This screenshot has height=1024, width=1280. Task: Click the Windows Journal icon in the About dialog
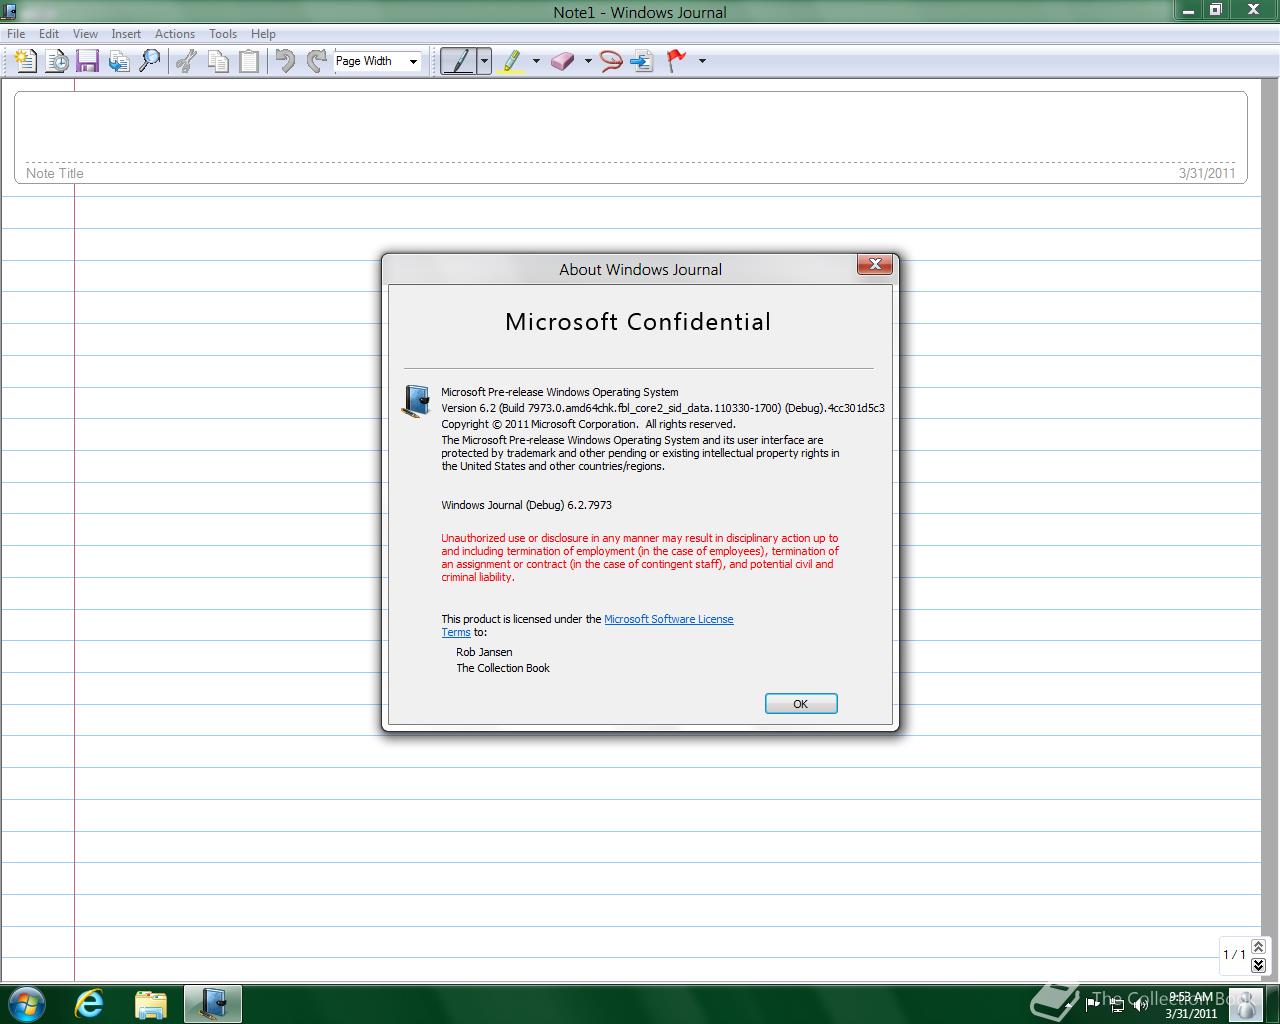click(x=416, y=401)
